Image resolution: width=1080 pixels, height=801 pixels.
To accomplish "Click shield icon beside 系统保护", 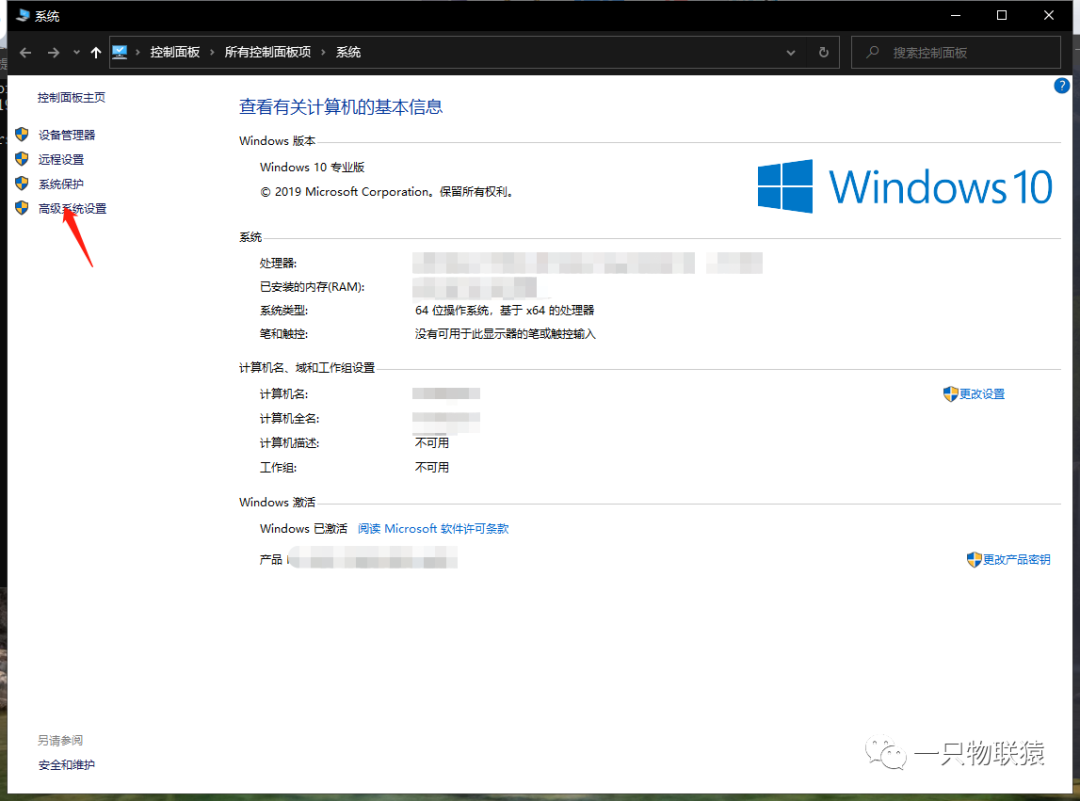I will [x=22, y=183].
